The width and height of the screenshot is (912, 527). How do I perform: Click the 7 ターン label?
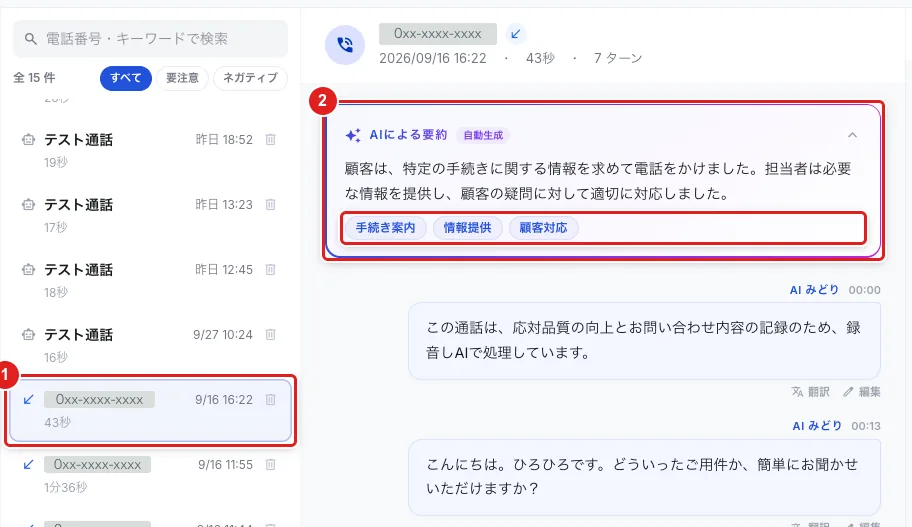coord(618,58)
